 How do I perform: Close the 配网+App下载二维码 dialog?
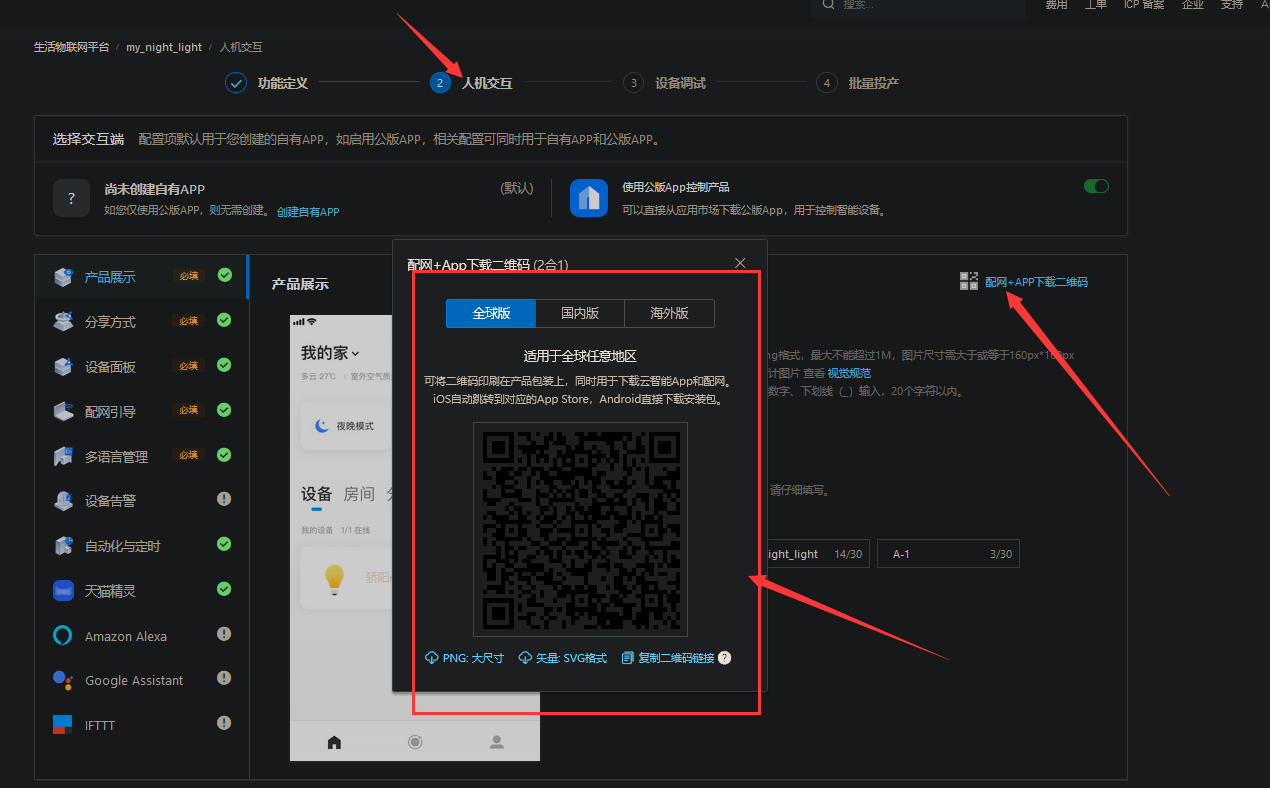point(740,263)
